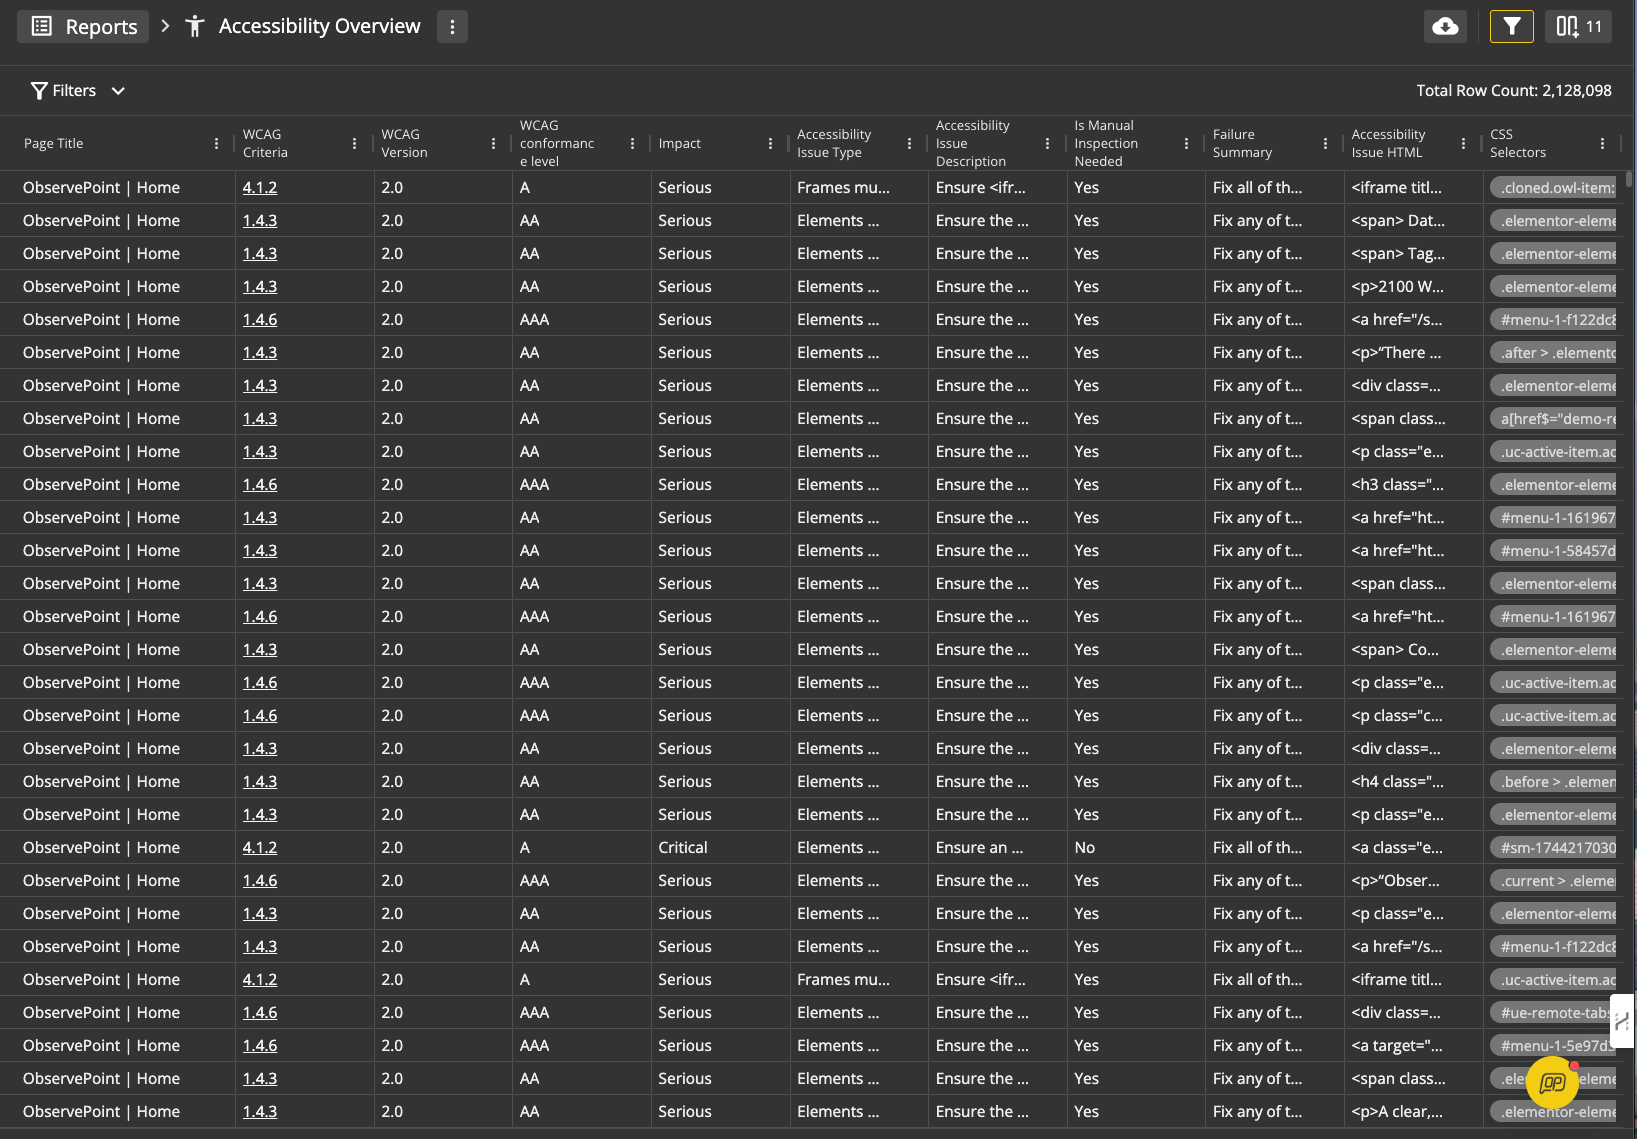Viewport: 1637px width, 1139px height.
Task: Click Total Row Count: 2,128,098 text
Action: click(1514, 91)
